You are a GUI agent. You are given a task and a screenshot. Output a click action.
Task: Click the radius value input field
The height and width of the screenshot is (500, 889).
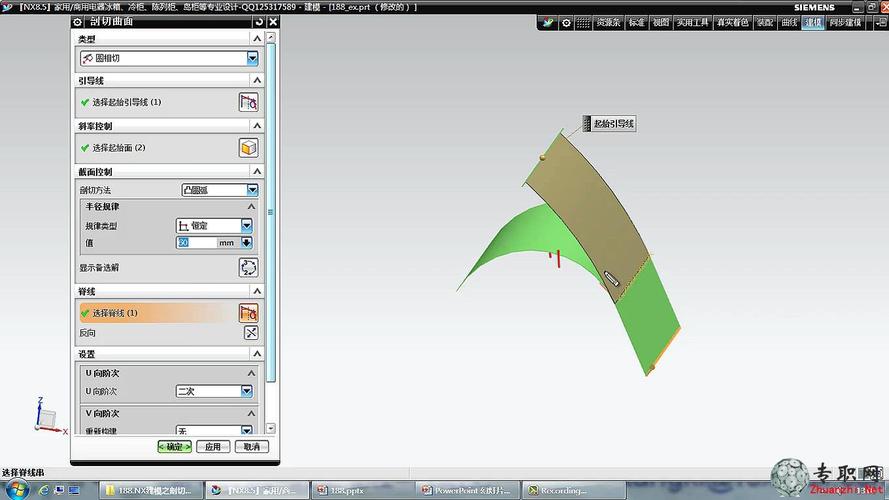tap(196, 243)
